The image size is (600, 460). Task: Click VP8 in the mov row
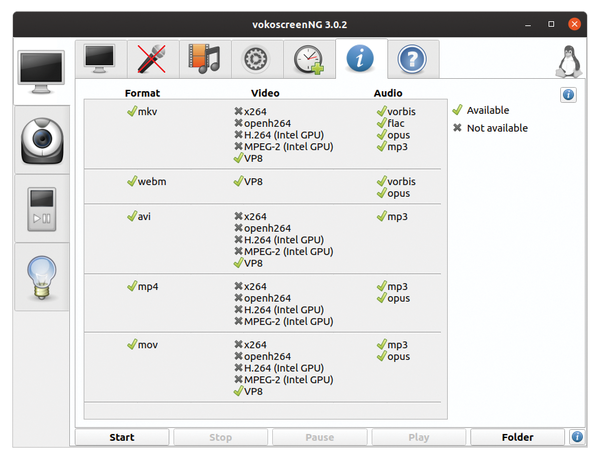(248, 391)
